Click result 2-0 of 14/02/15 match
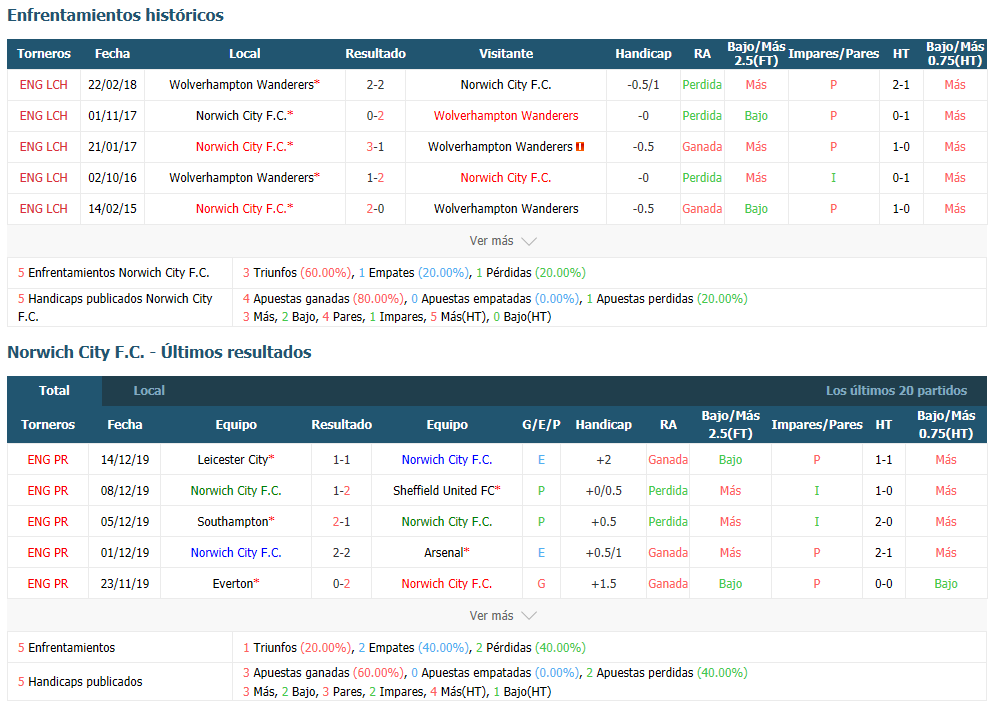Screen dimensions: 1005x705 [375, 209]
